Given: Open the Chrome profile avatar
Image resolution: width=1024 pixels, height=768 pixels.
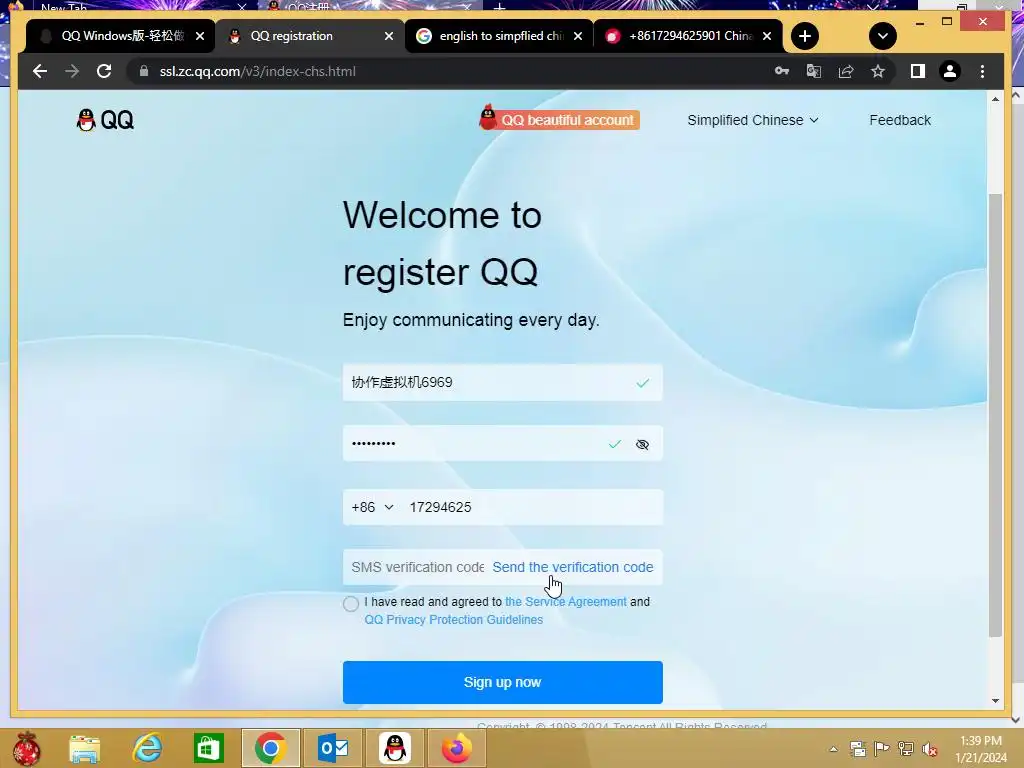Looking at the screenshot, I should [950, 71].
